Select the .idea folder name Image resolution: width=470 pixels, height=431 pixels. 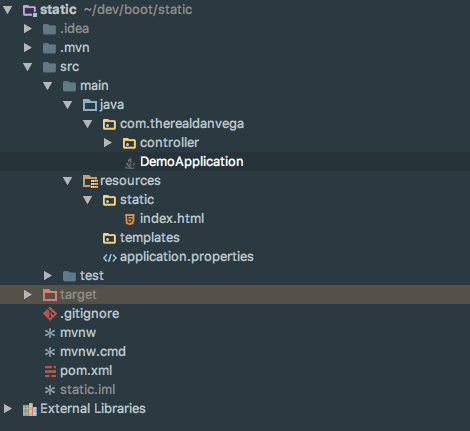point(75,29)
